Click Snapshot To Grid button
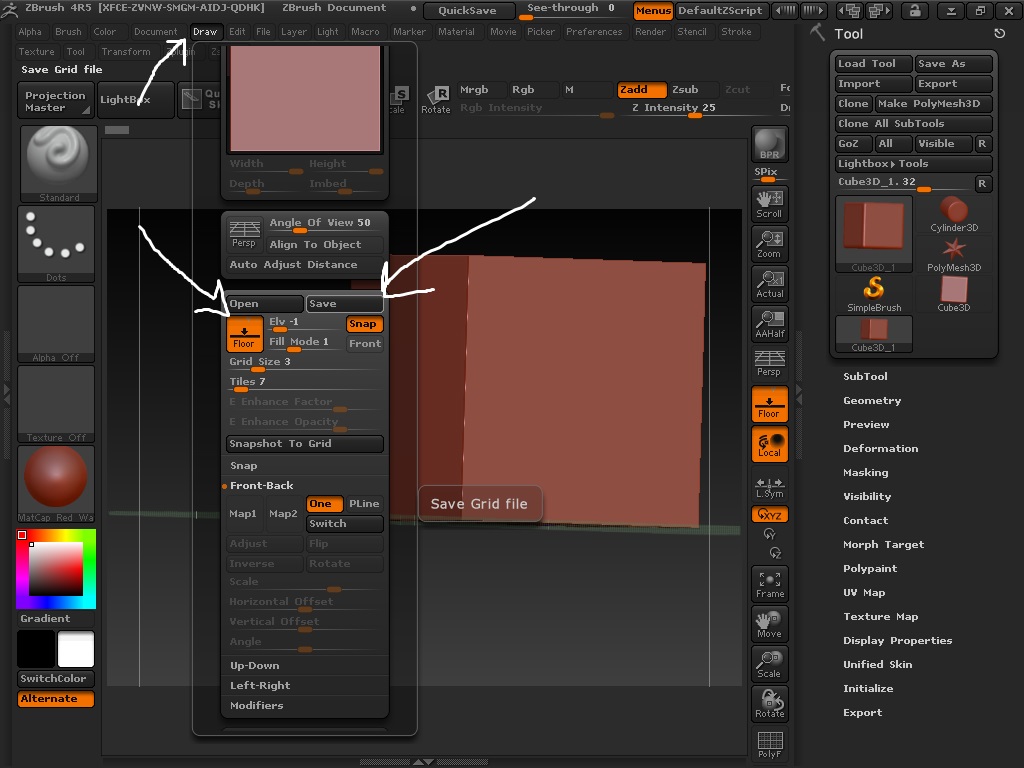Image resolution: width=1024 pixels, height=768 pixels. 304,443
